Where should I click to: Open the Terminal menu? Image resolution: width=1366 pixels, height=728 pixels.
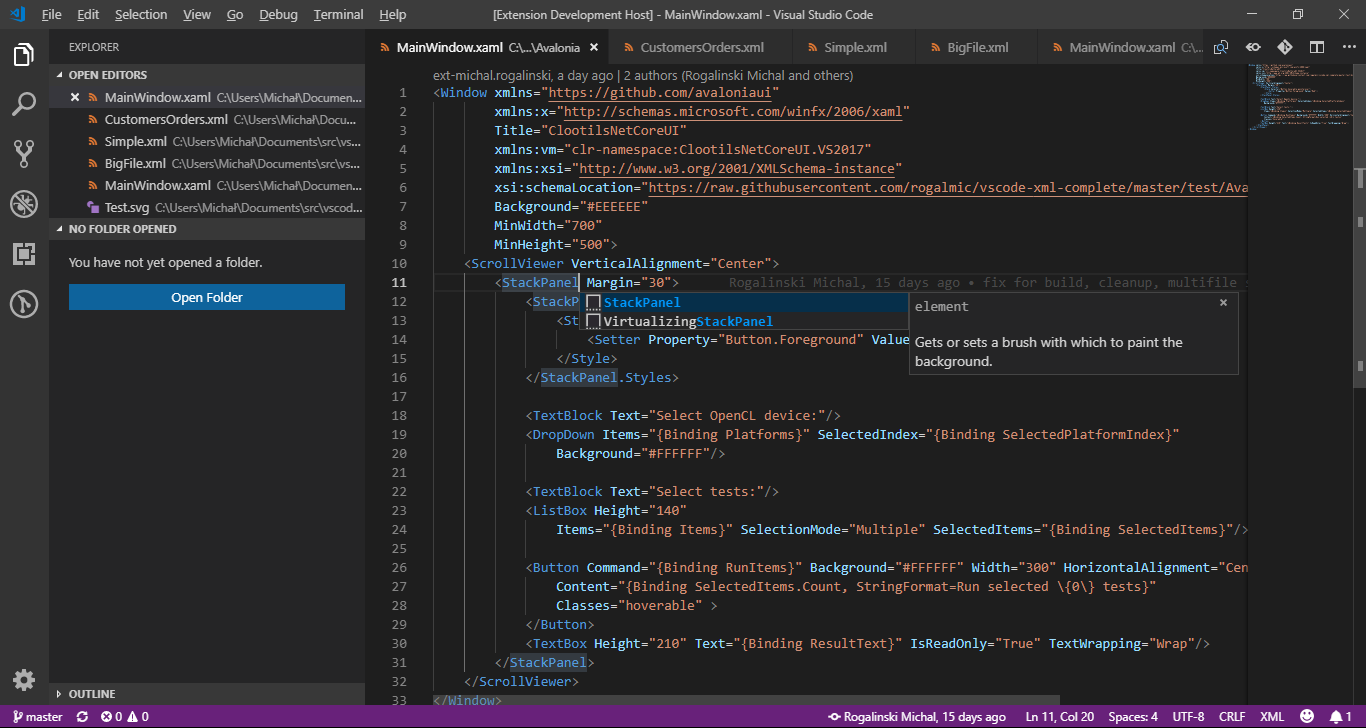click(338, 14)
